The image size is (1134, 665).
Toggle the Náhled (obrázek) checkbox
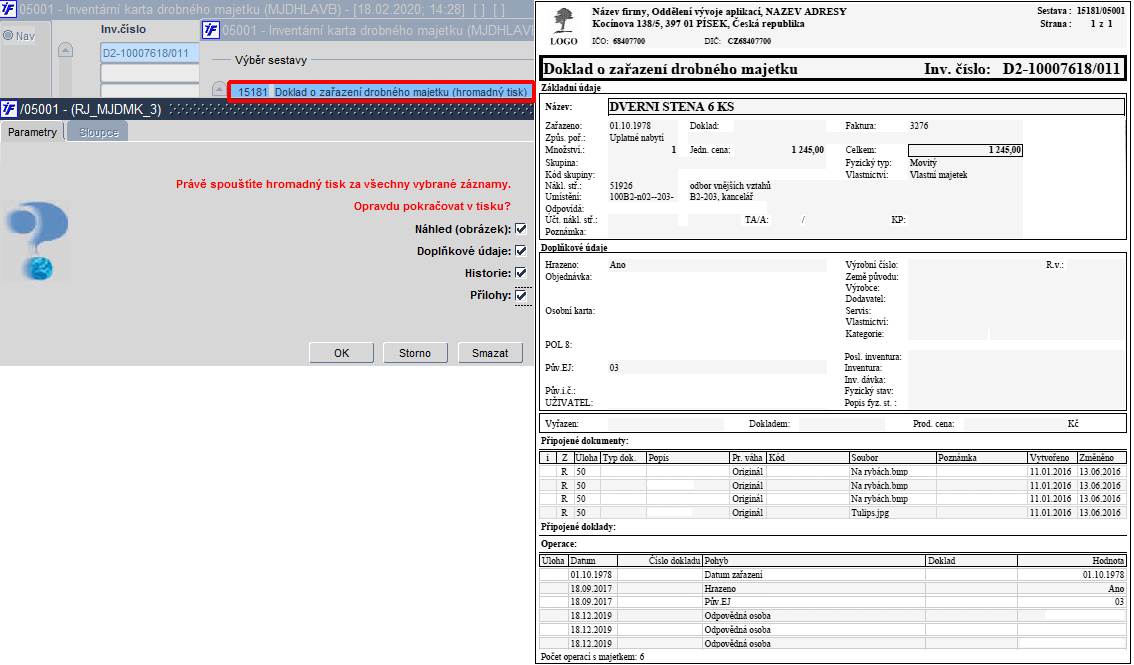(x=521, y=229)
